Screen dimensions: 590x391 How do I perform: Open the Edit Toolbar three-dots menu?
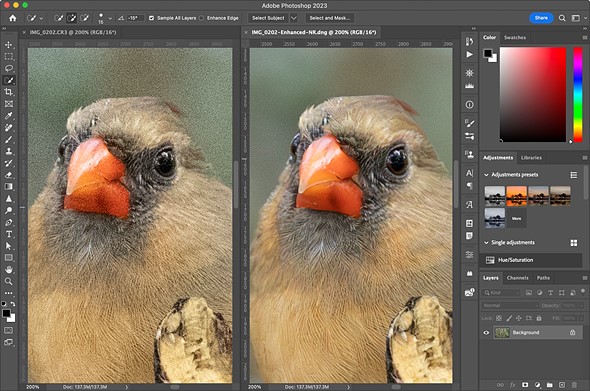tap(9, 293)
